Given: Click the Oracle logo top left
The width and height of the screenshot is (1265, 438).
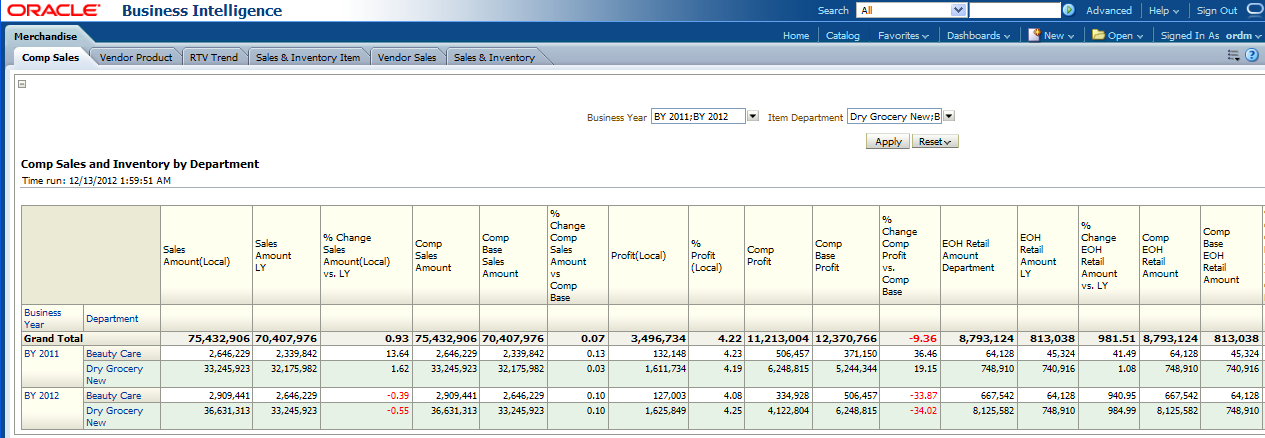Looking at the screenshot, I should pyautogui.click(x=51, y=11).
